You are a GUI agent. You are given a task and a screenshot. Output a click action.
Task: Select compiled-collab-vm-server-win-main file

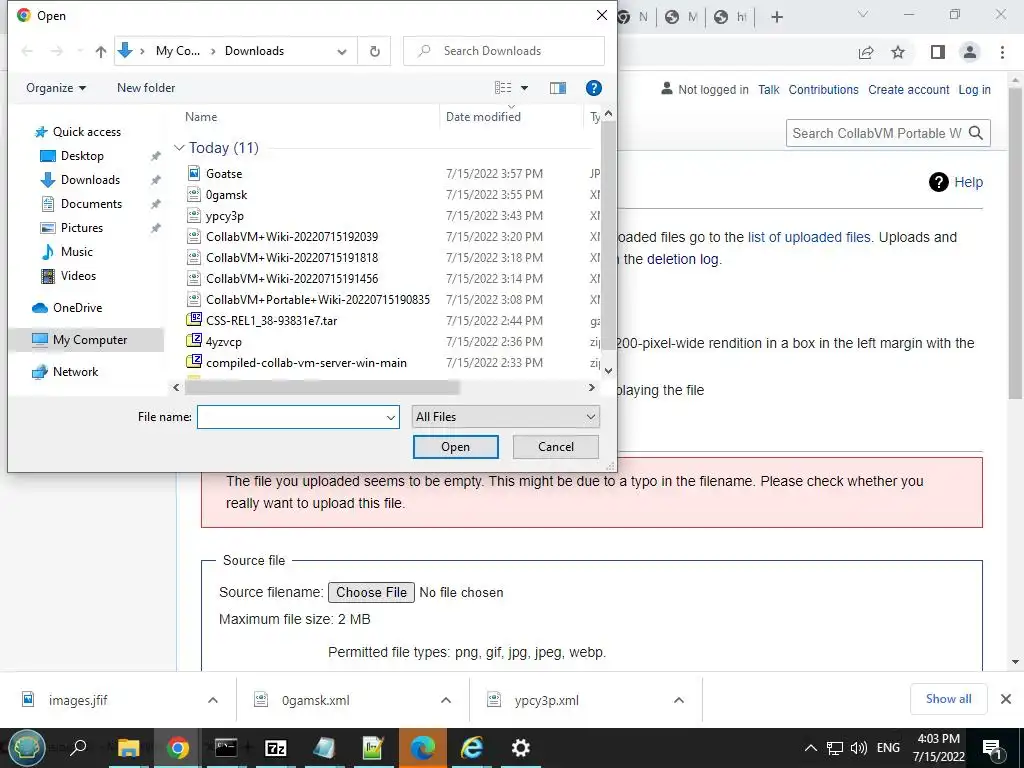point(306,362)
